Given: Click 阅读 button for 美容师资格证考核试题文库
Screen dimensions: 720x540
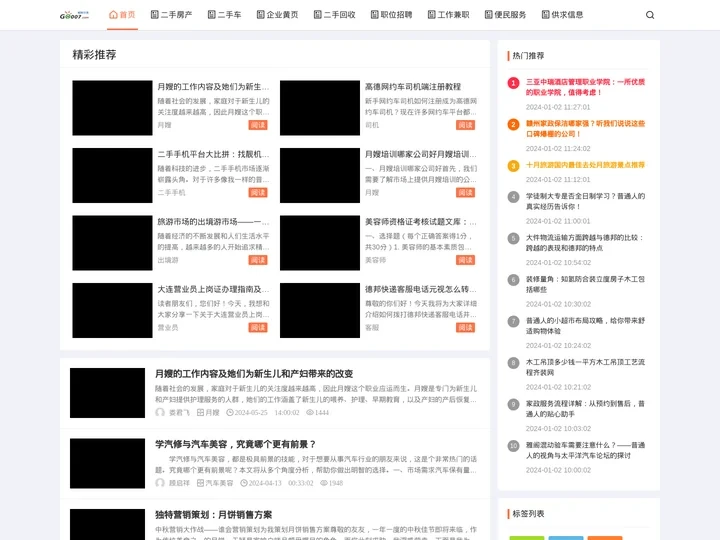Looking at the screenshot, I should click(465, 260).
